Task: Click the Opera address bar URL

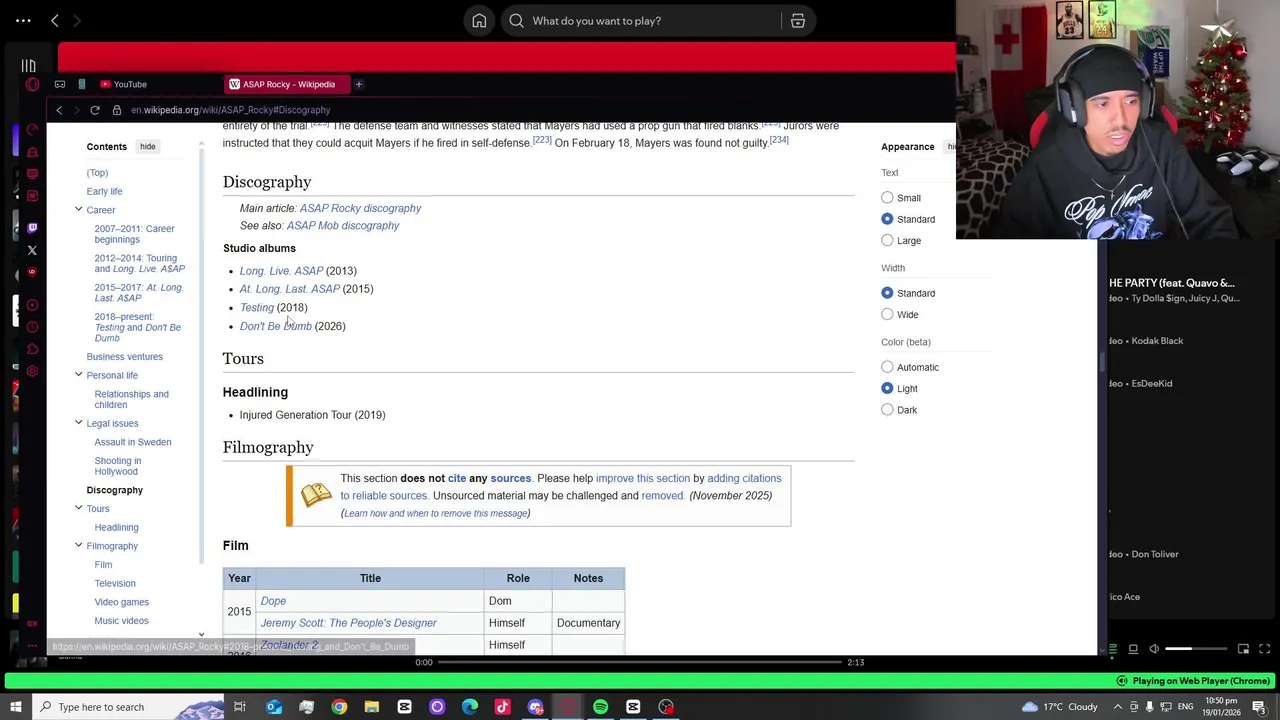Action: [x=230, y=110]
